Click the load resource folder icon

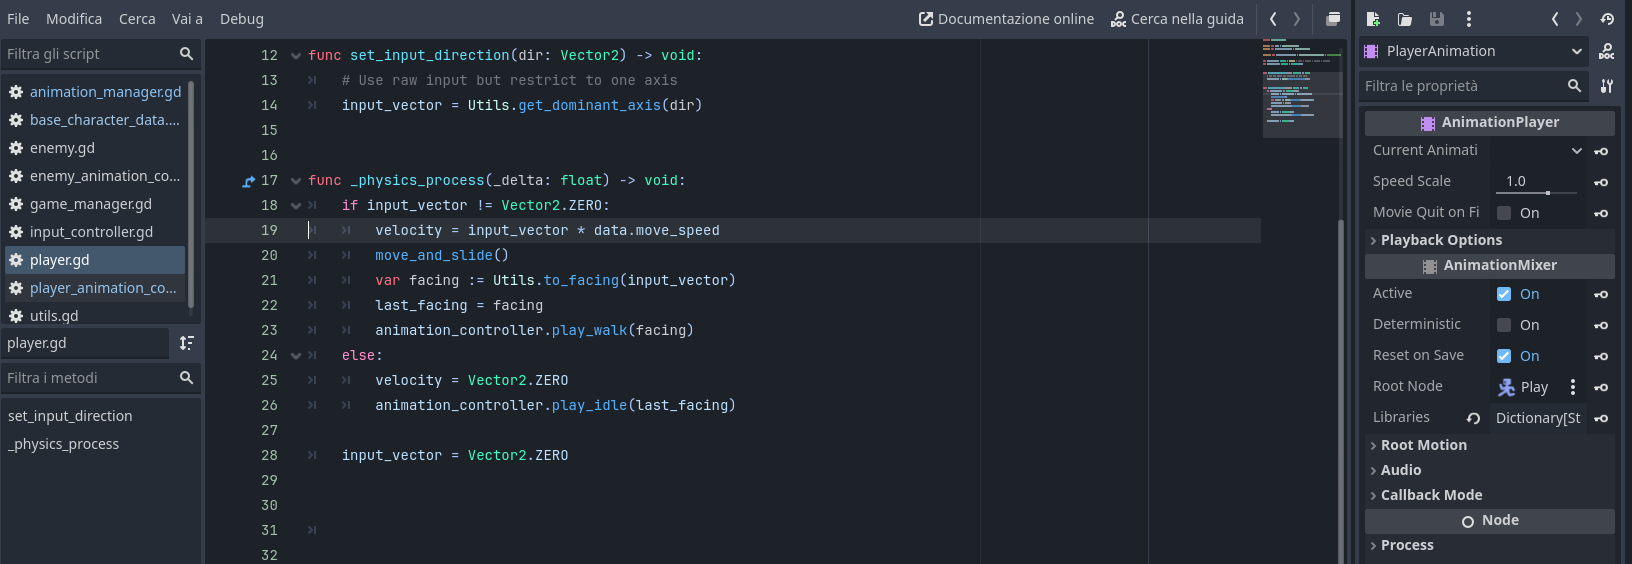tap(1405, 19)
